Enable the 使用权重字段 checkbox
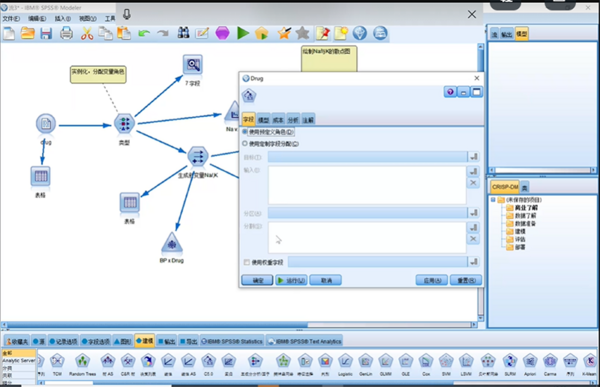The height and width of the screenshot is (387, 600). (247, 262)
